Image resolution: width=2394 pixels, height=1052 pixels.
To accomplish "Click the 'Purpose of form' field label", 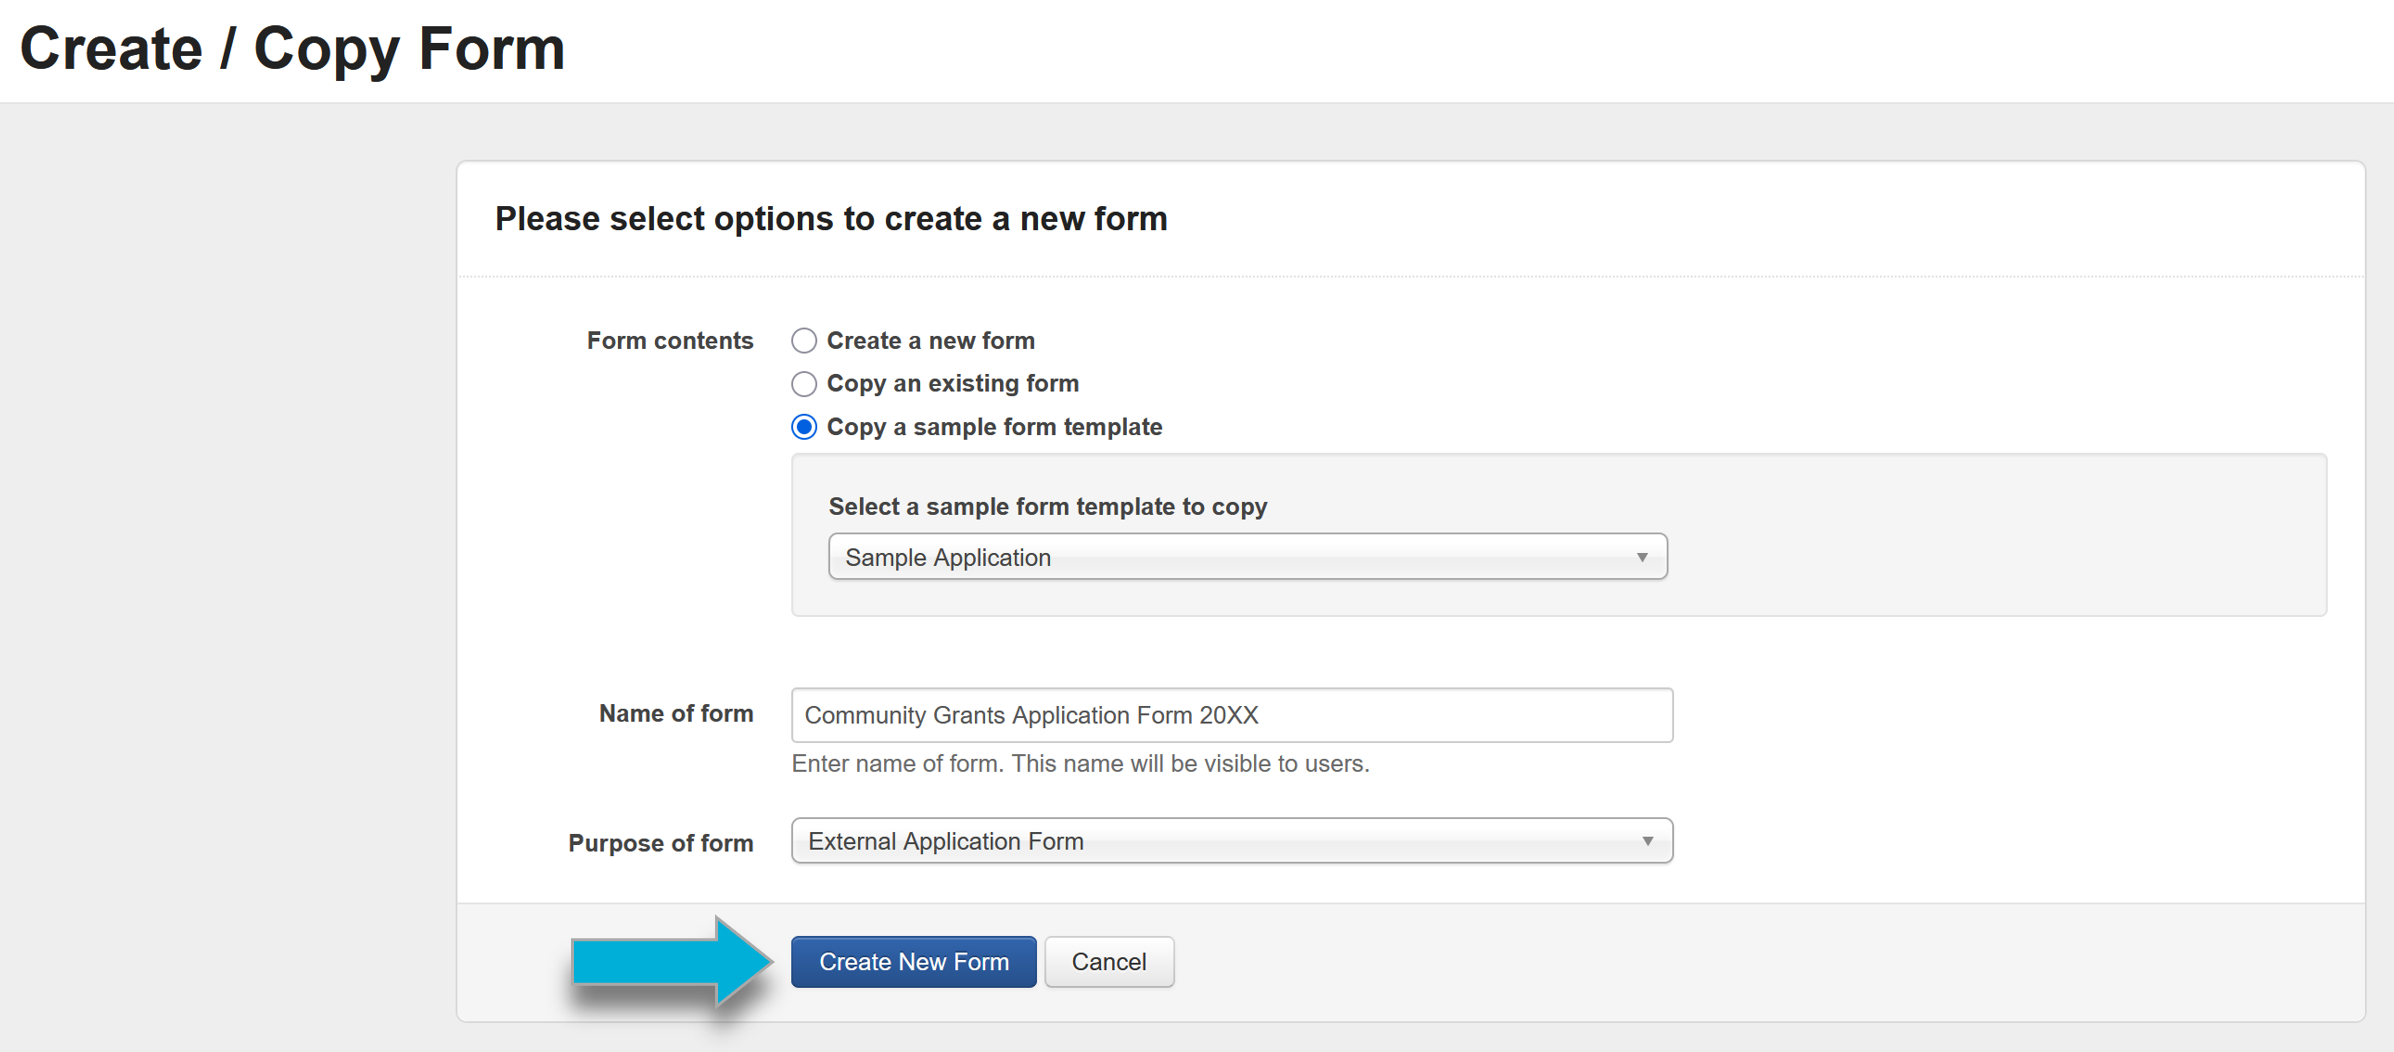I will pos(660,843).
